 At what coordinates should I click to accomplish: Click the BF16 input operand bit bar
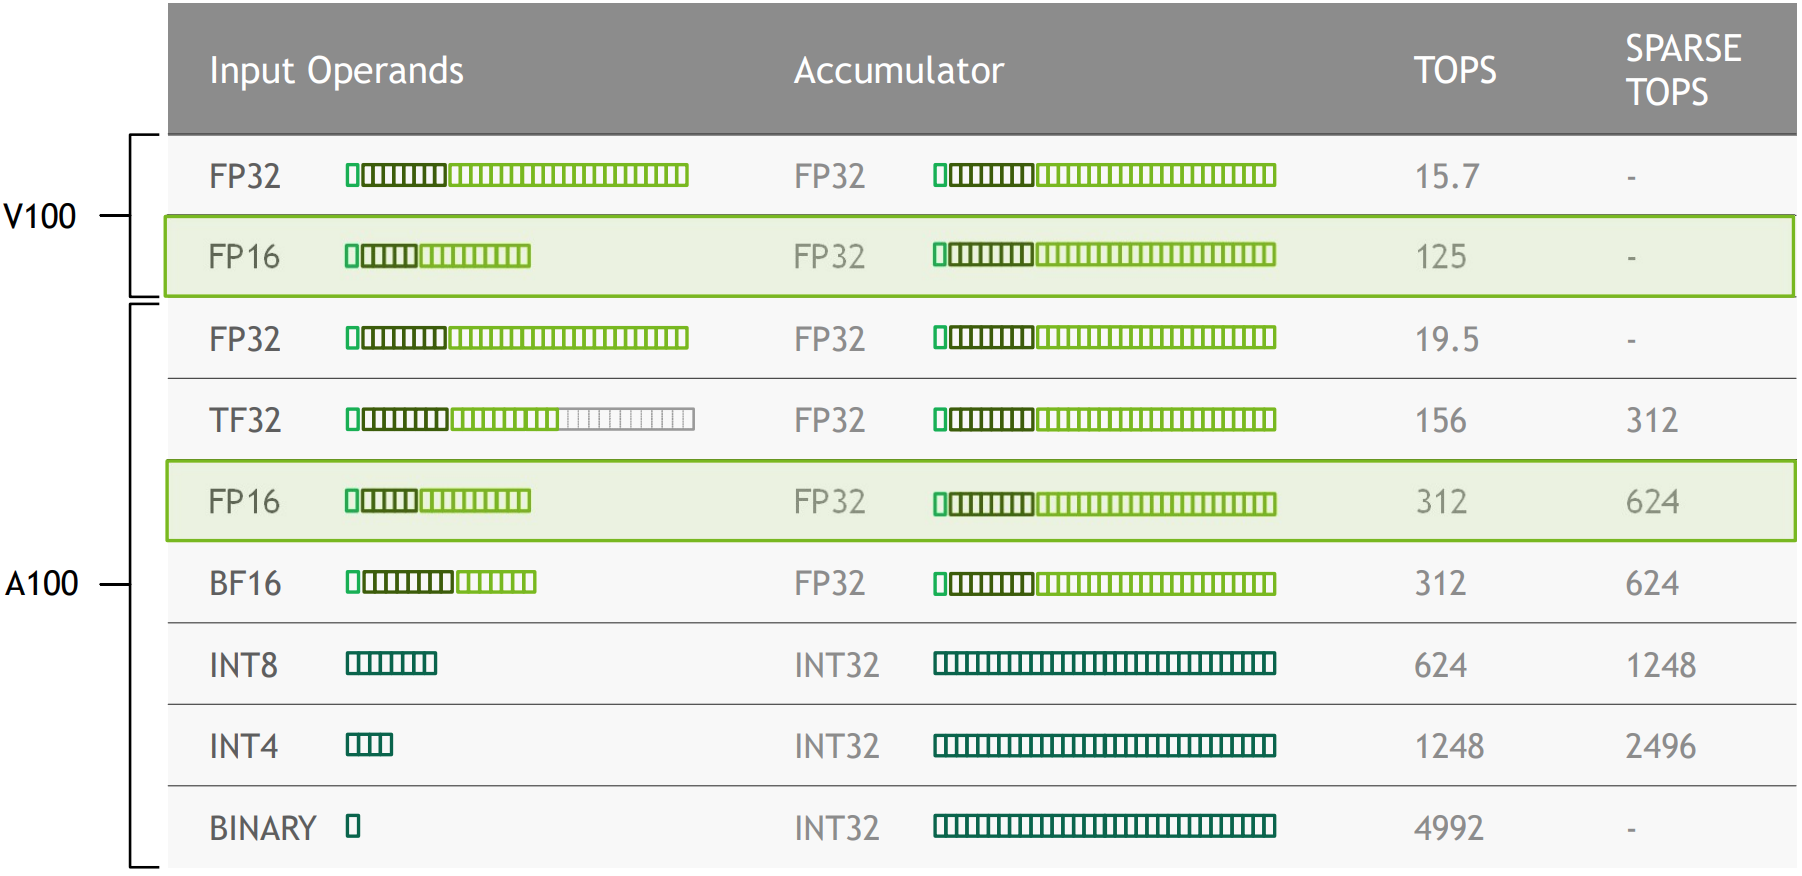point(441,582)
